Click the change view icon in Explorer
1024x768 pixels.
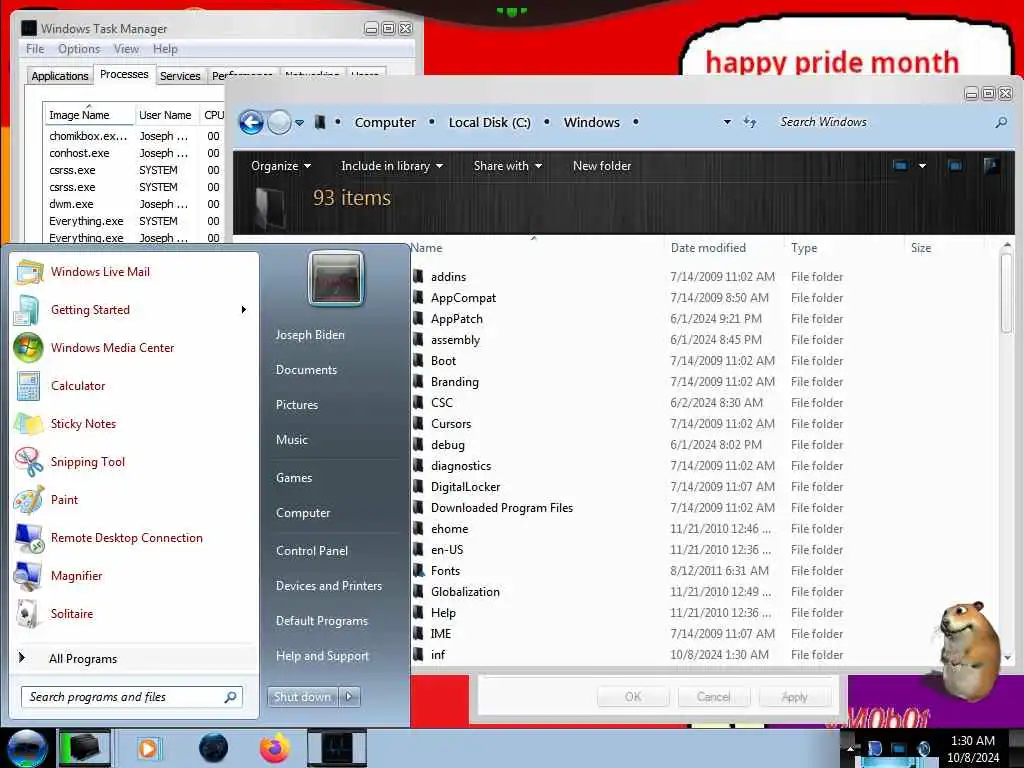pos(900,166)
